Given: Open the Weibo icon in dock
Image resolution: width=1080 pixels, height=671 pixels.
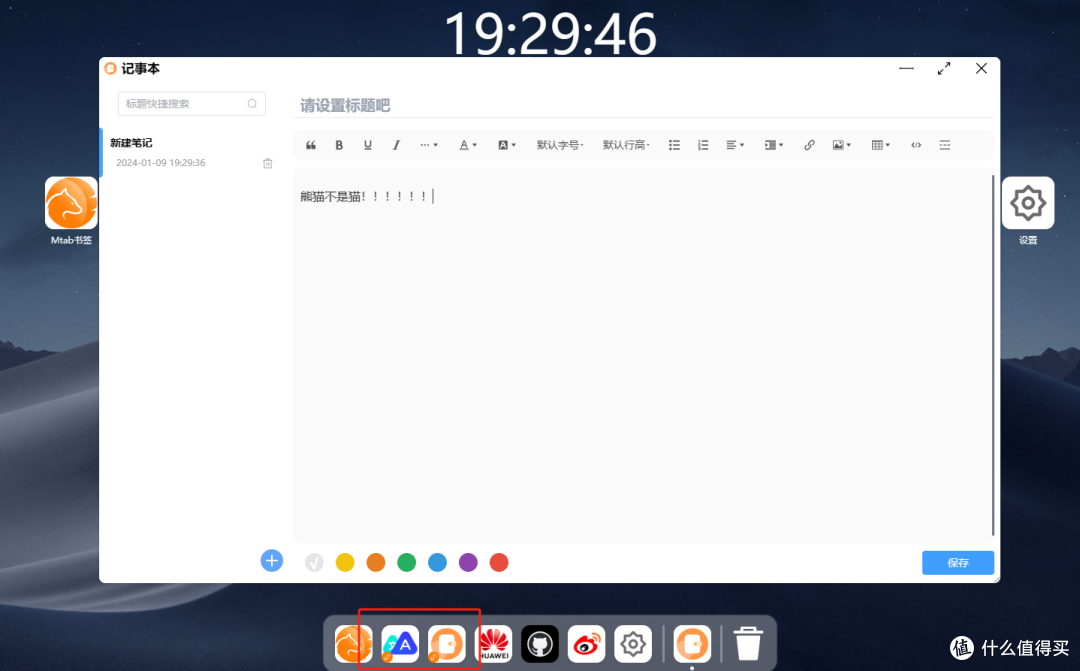Looking at the screenshot, I should click(x=586, y=644).
